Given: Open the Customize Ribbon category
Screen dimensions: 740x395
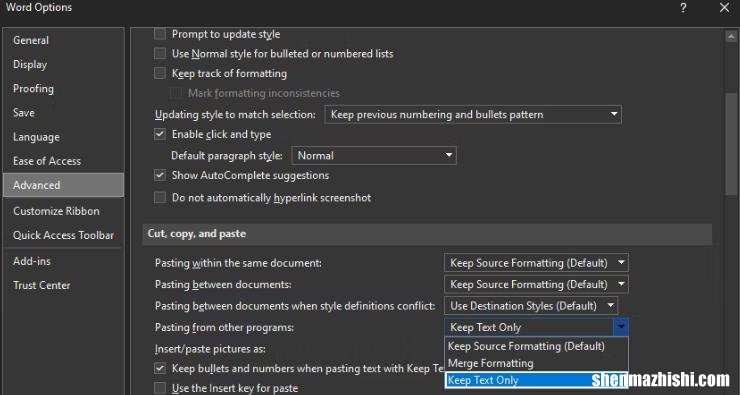Looking at the screenshot, I should coord(63,211).
